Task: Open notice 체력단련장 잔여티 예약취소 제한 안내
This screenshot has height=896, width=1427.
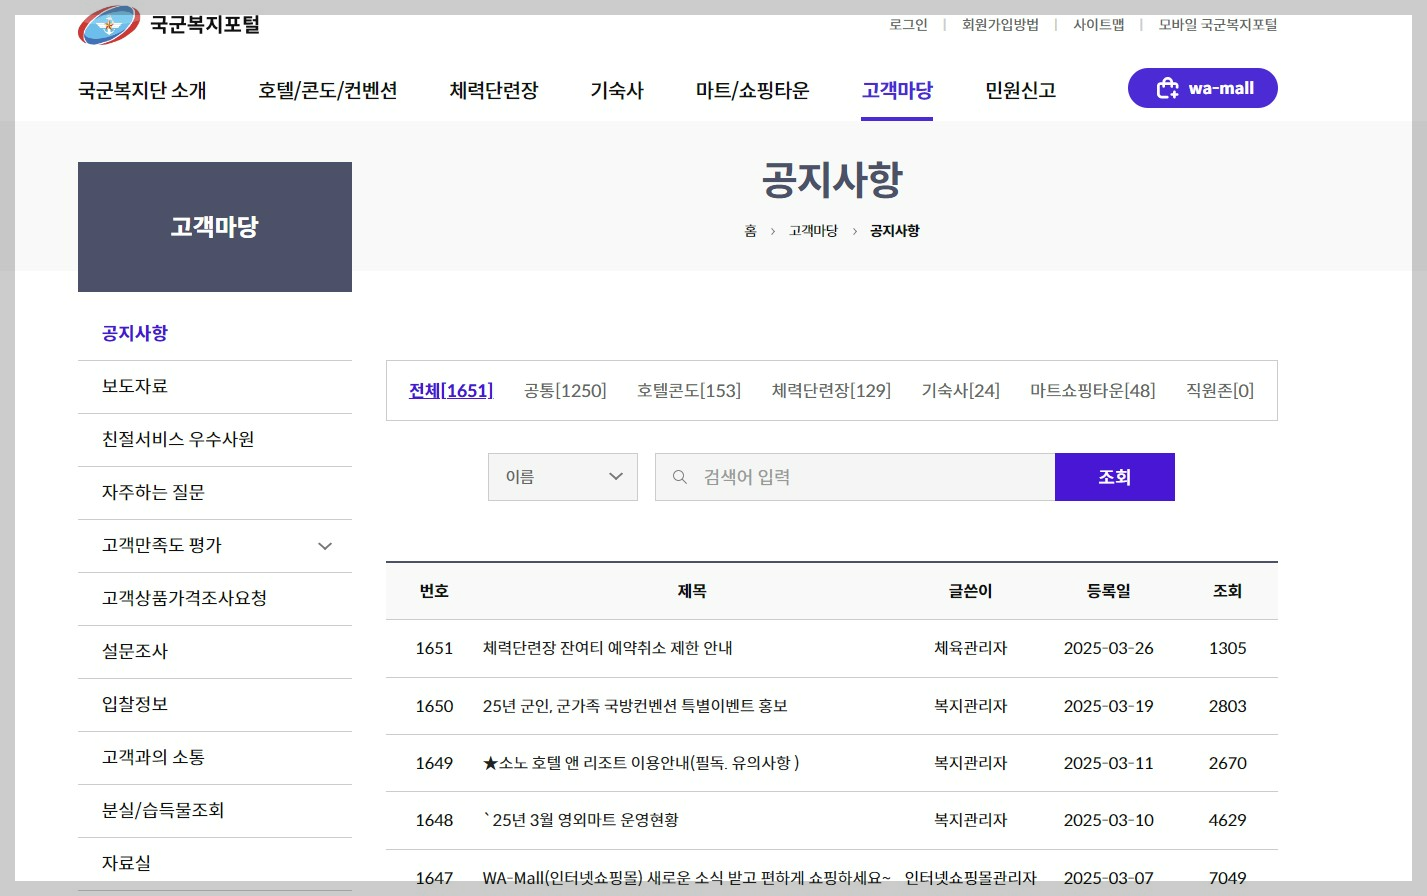Action: coord(608,648)
